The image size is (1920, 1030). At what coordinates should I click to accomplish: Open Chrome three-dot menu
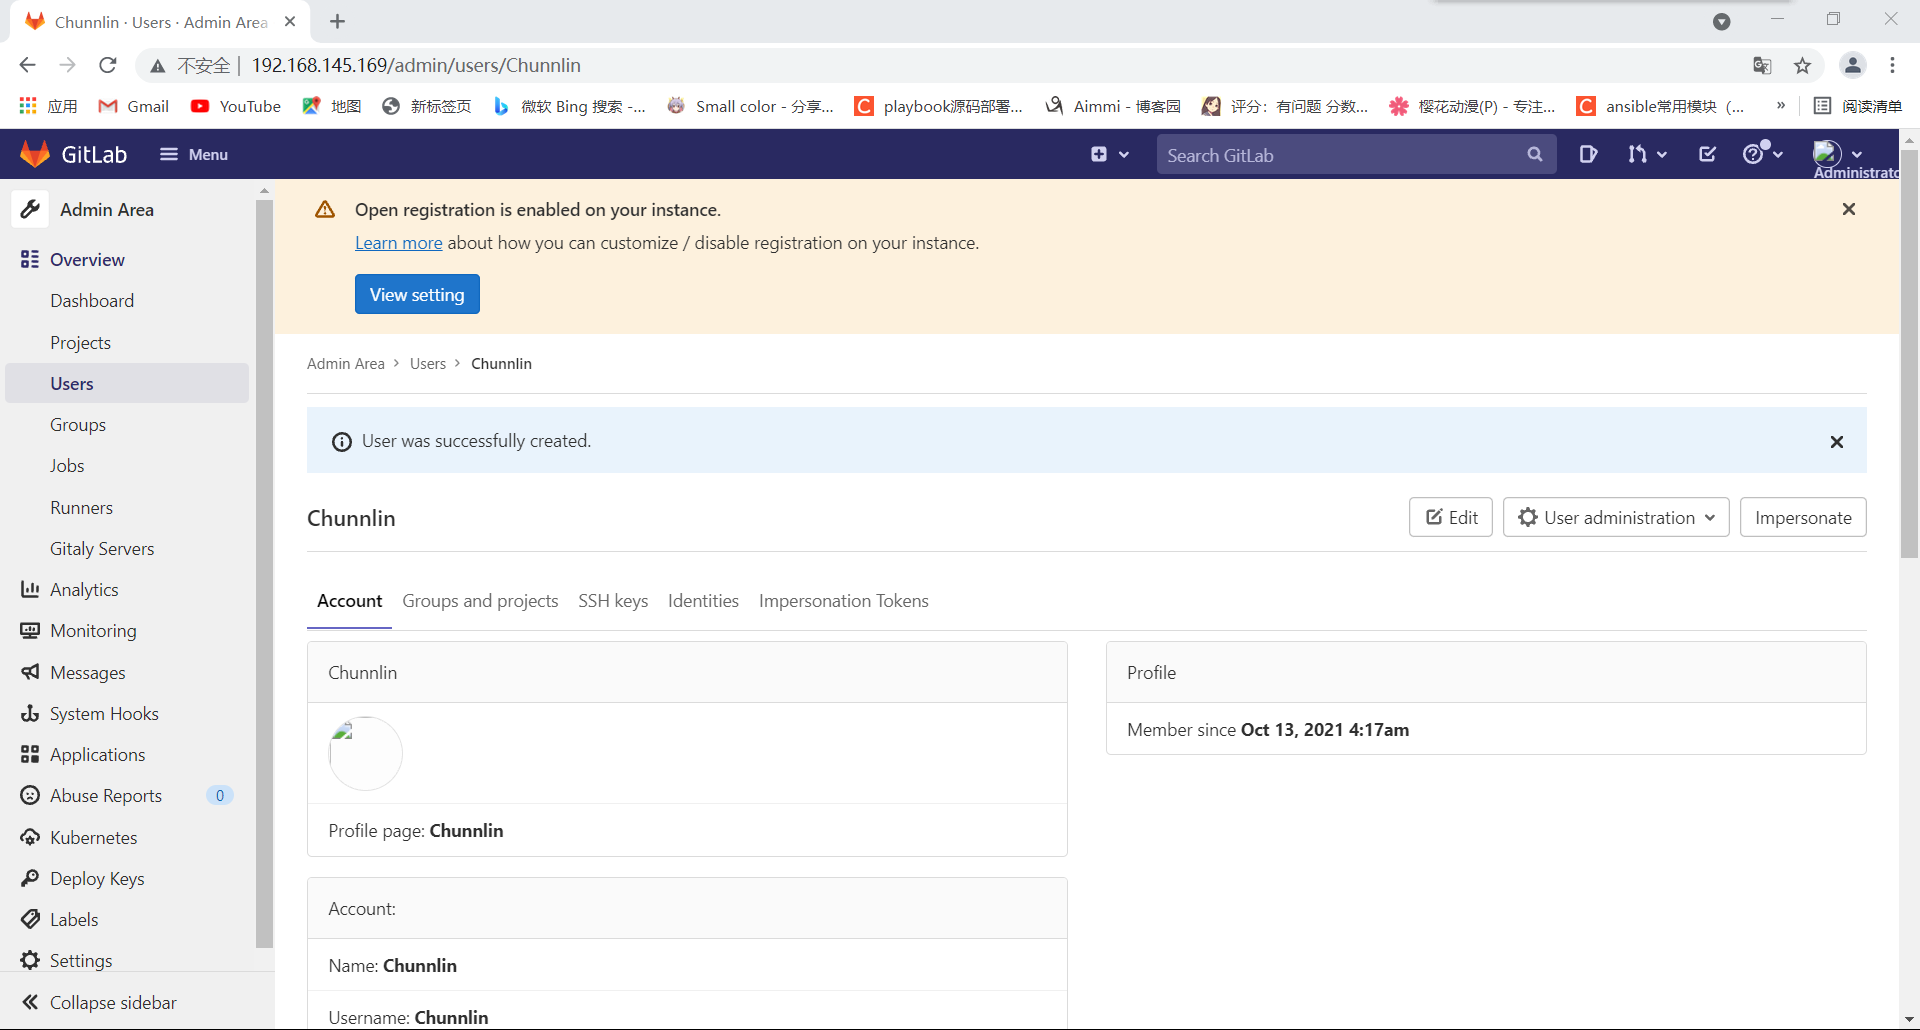click(1892, 66)
